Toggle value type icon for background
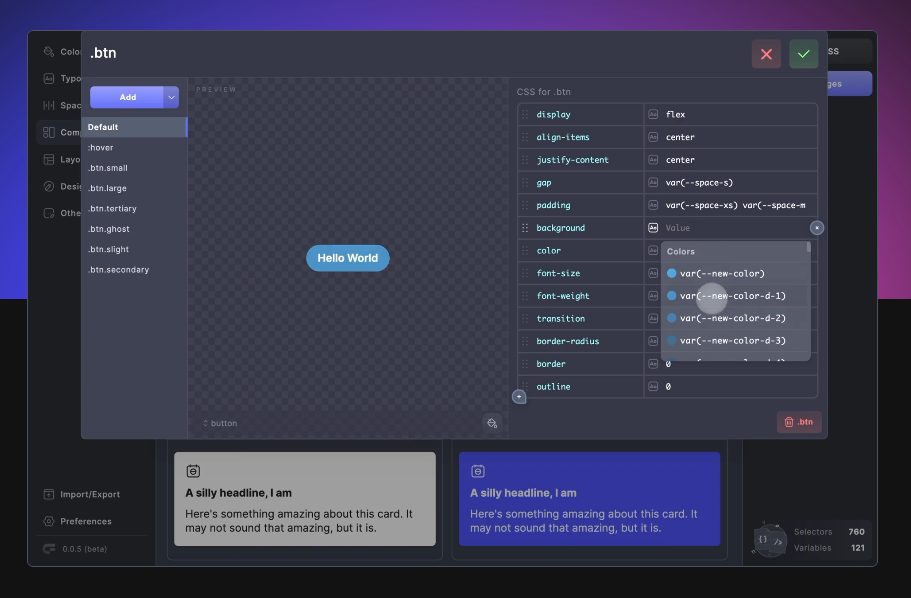The height and width of the screenshot is (598, 911). pos(653,228)
